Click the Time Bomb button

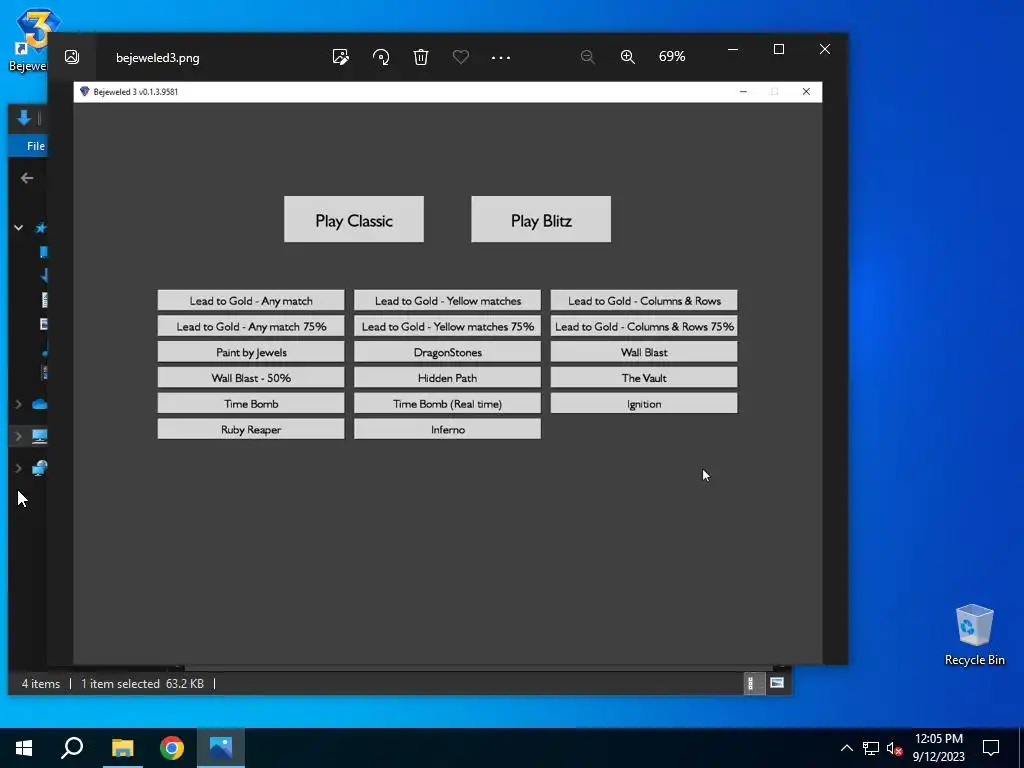pos(251,404)
